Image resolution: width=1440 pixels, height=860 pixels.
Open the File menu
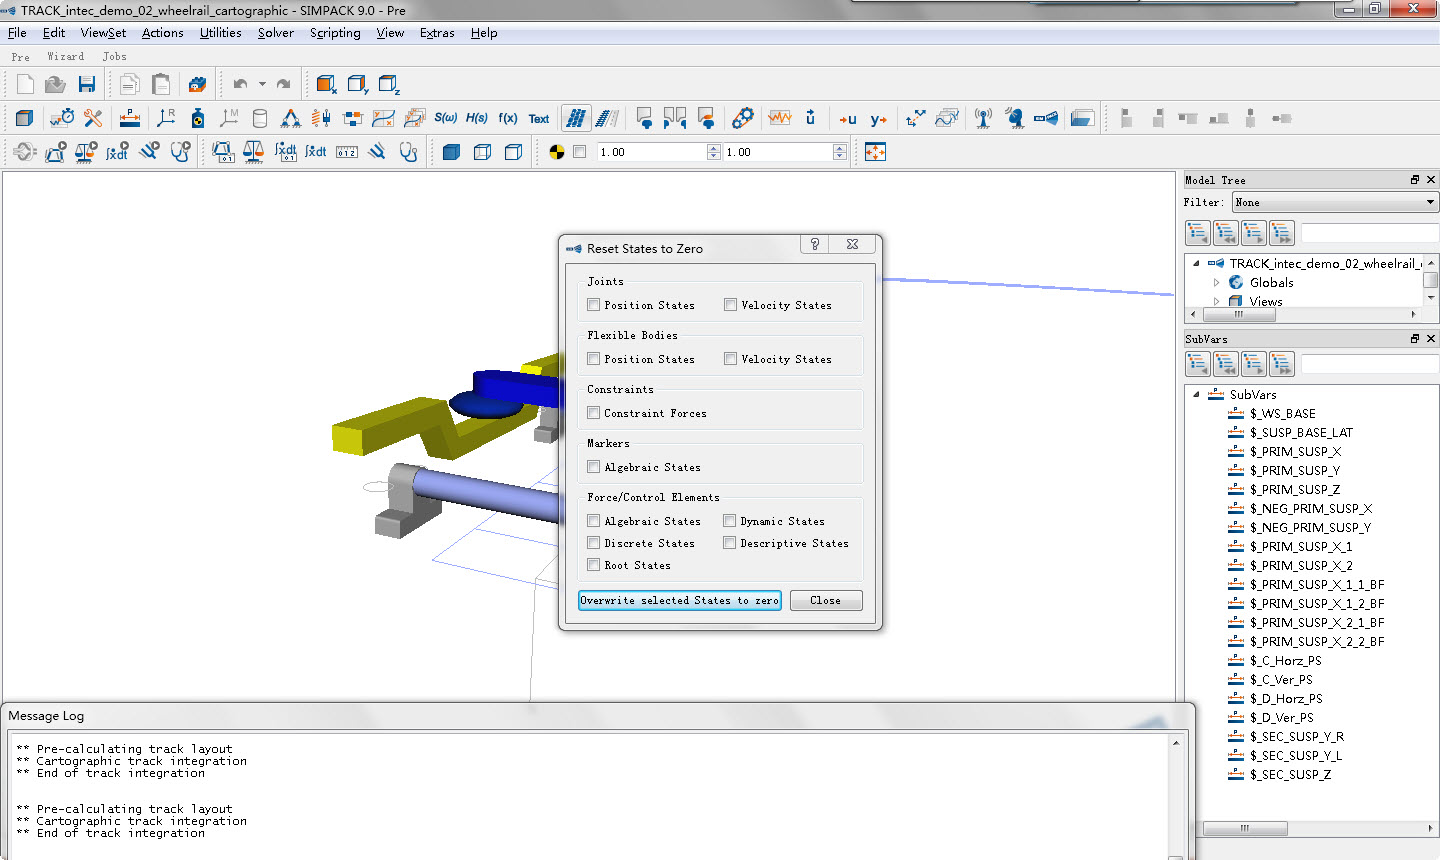(17, 33)
